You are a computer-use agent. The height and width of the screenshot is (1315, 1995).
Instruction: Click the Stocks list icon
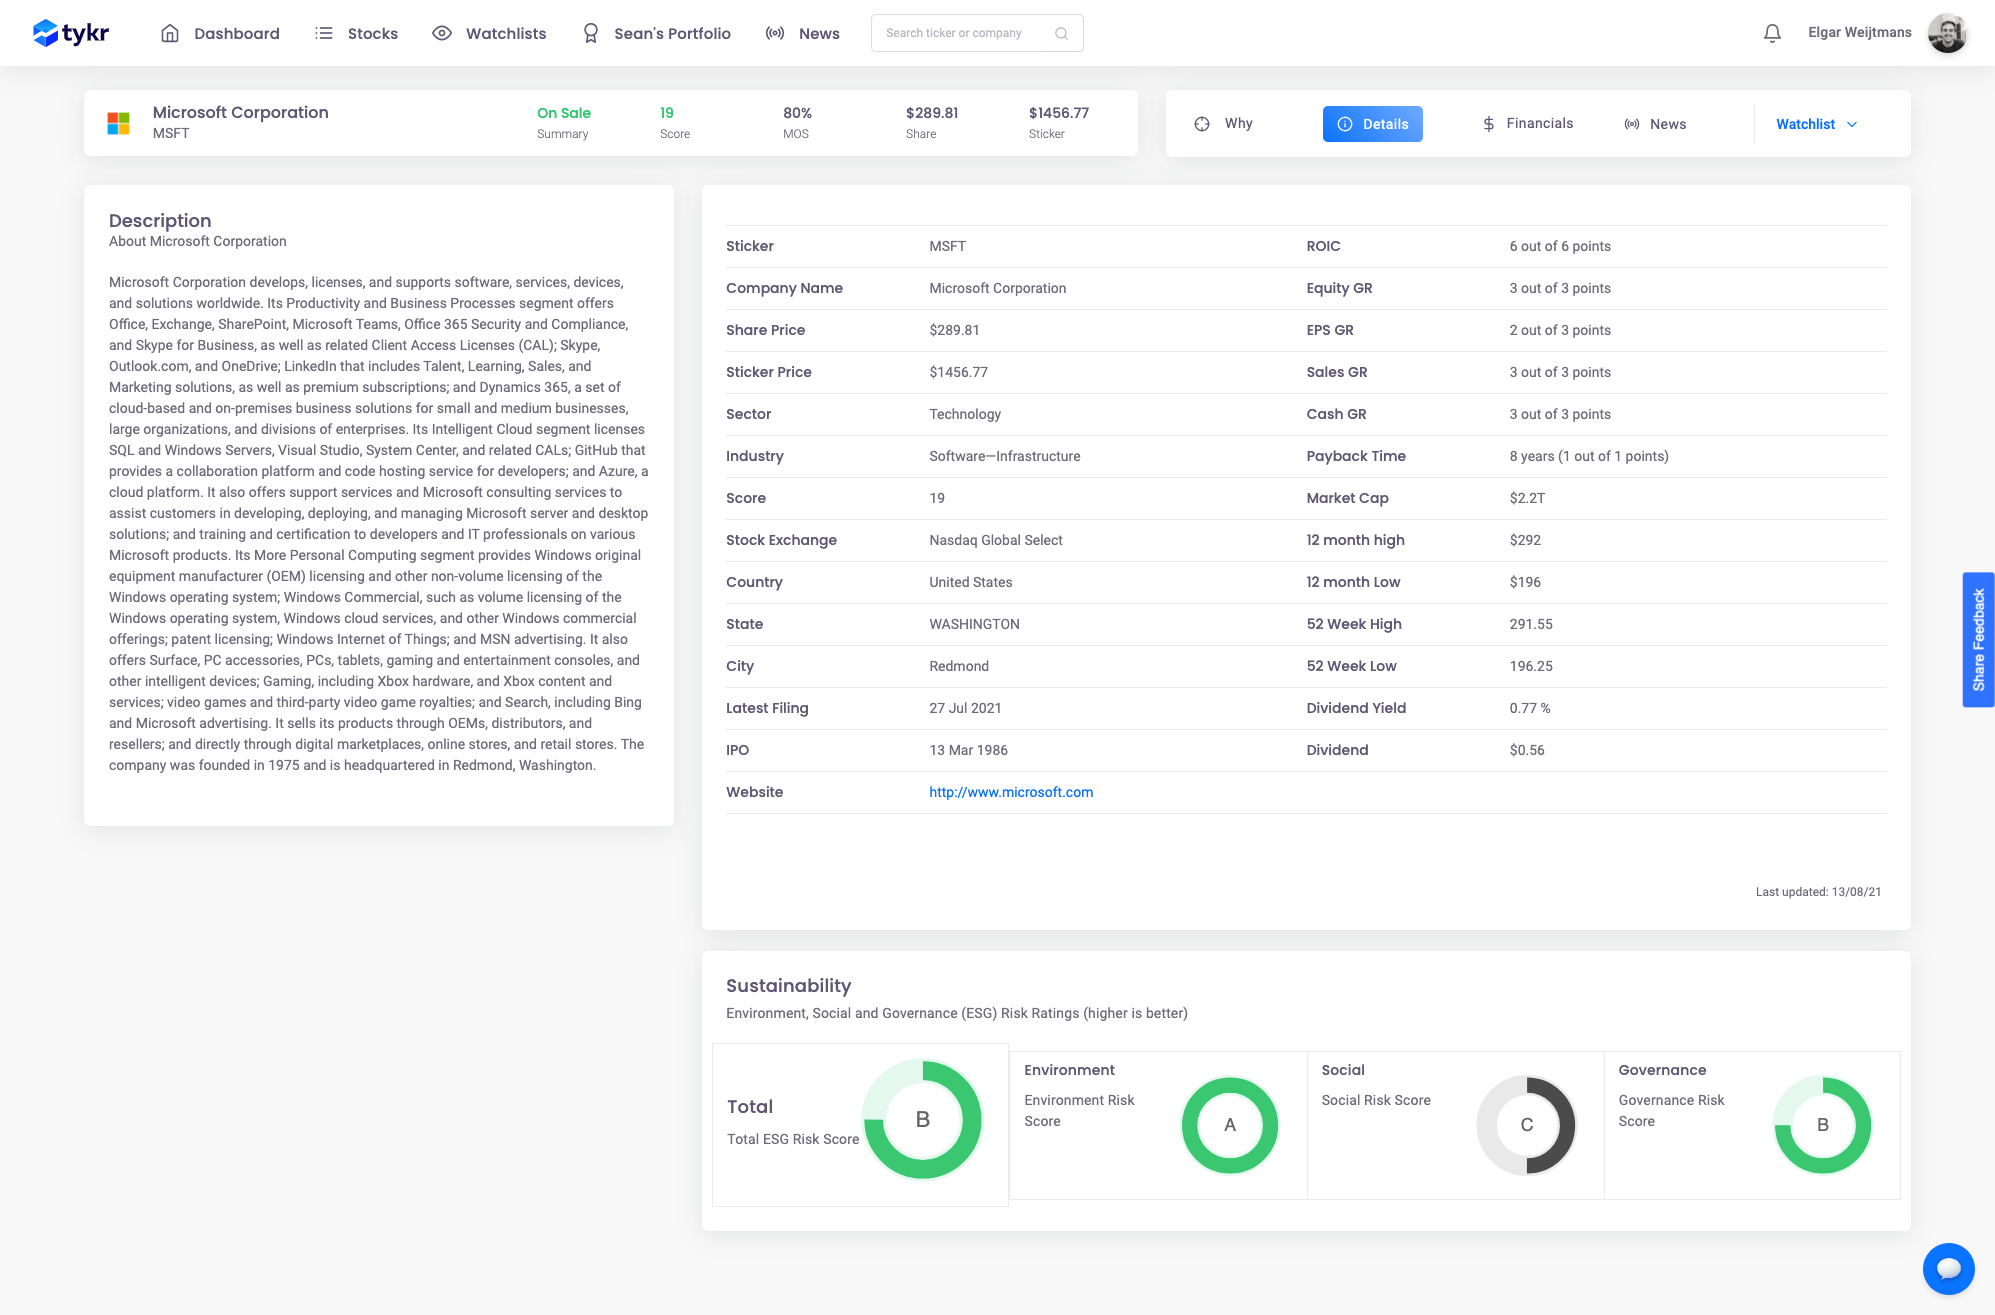[324, 33]
